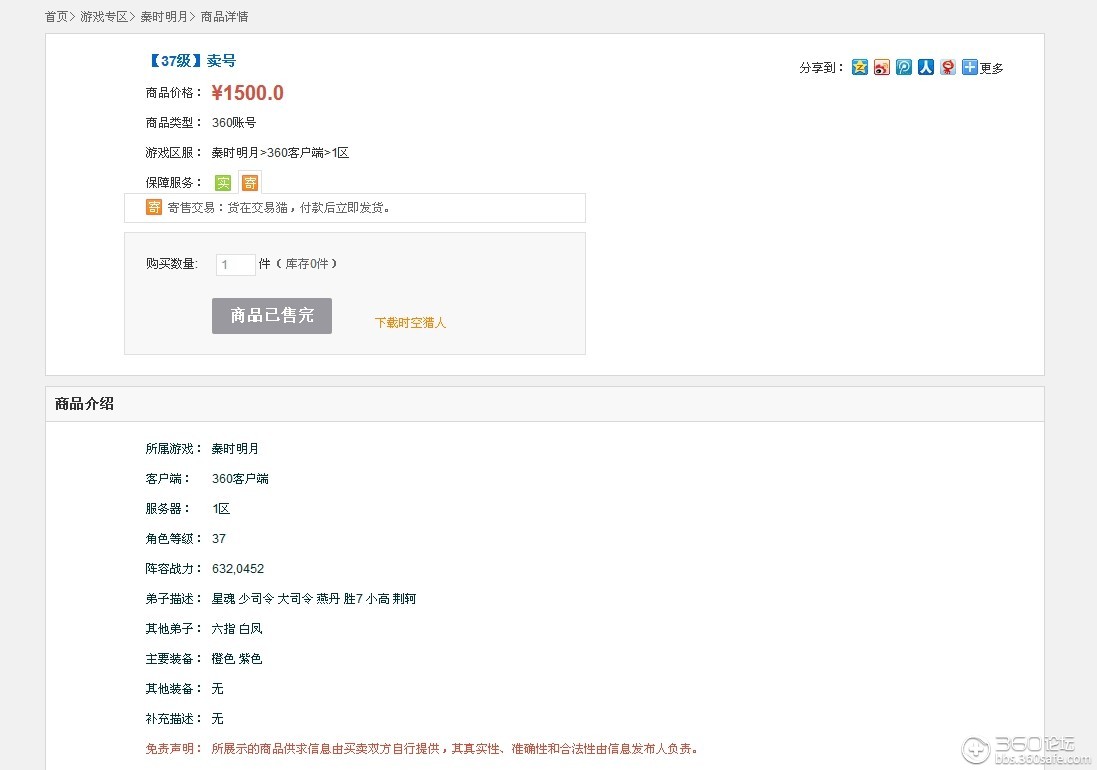The image size is (1097, 770).
Task: Share to Sina Weibo icon
Action: pyautogui.click(x=882, y=67)
